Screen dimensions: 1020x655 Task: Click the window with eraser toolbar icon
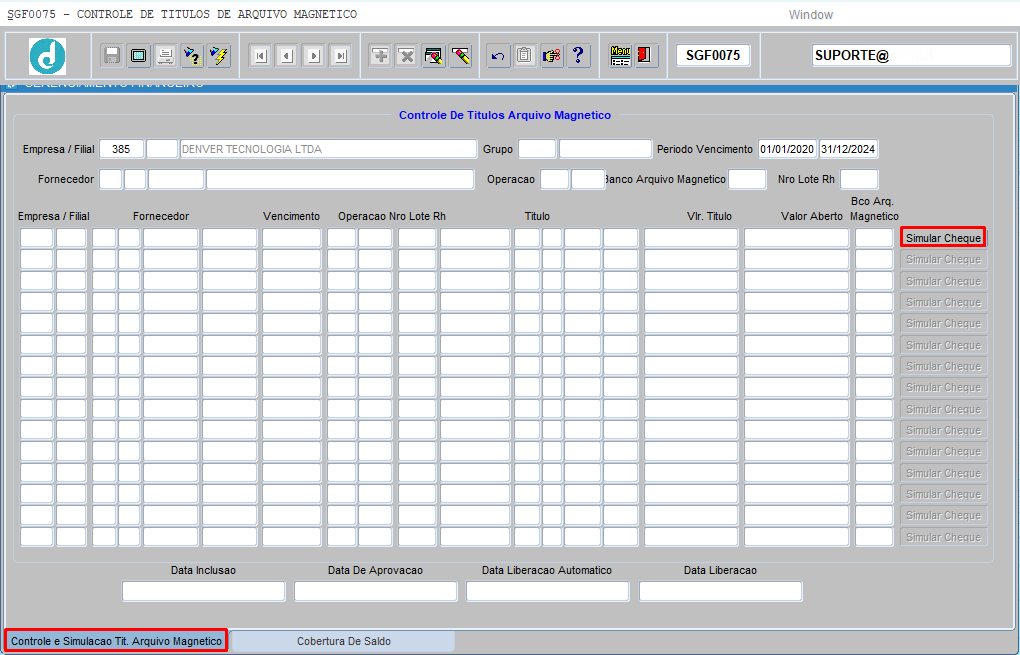(x=433, y=56)
